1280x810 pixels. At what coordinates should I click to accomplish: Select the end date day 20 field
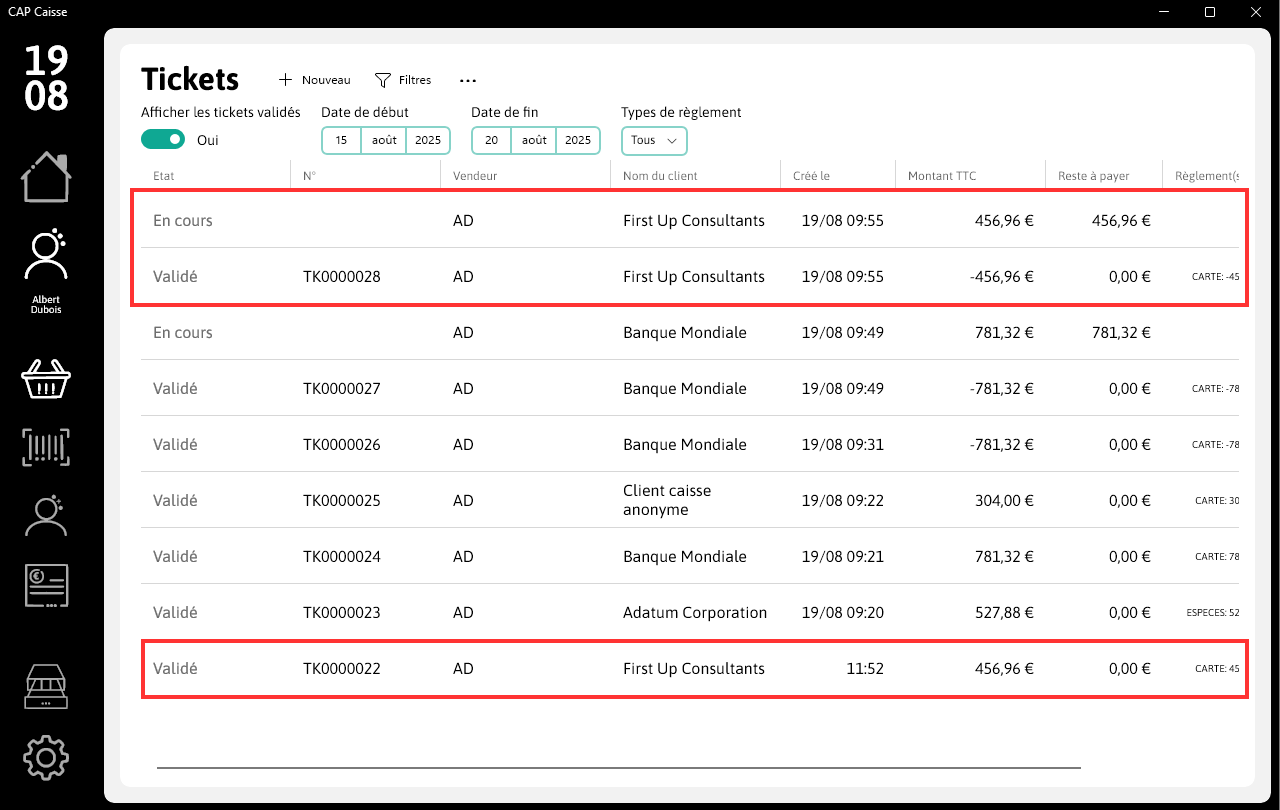coord(491,140)
